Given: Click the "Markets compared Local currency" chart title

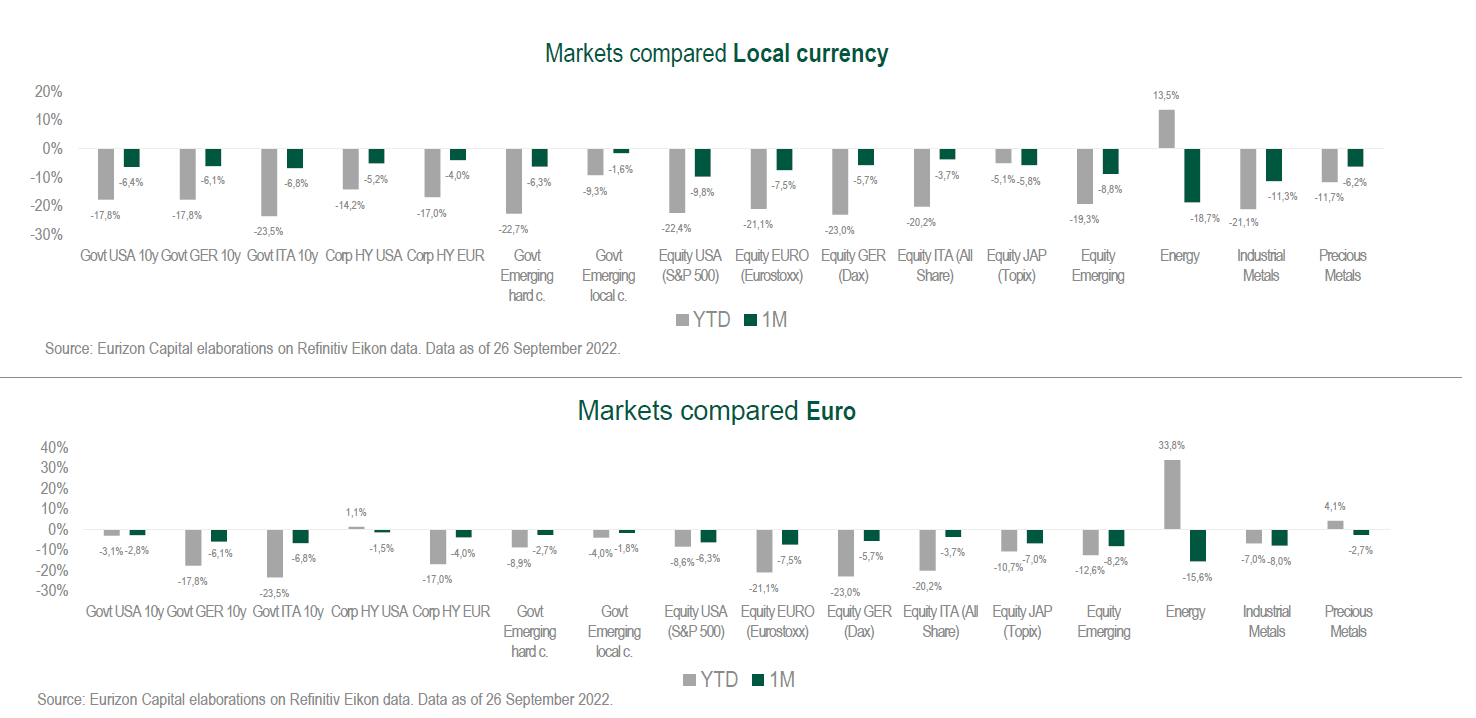Looking at the screenshot, I should (716, 54).
